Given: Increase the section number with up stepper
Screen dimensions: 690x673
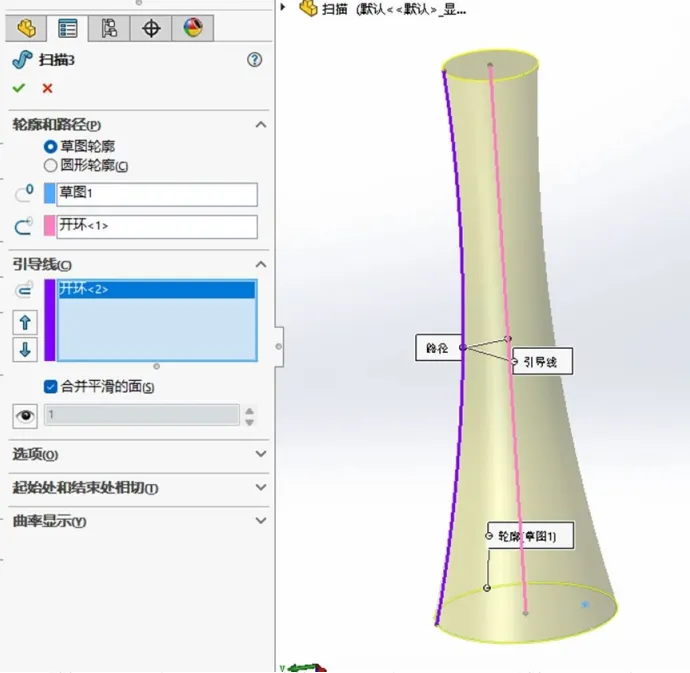Looking at the screenshot, I should point(250,411).
